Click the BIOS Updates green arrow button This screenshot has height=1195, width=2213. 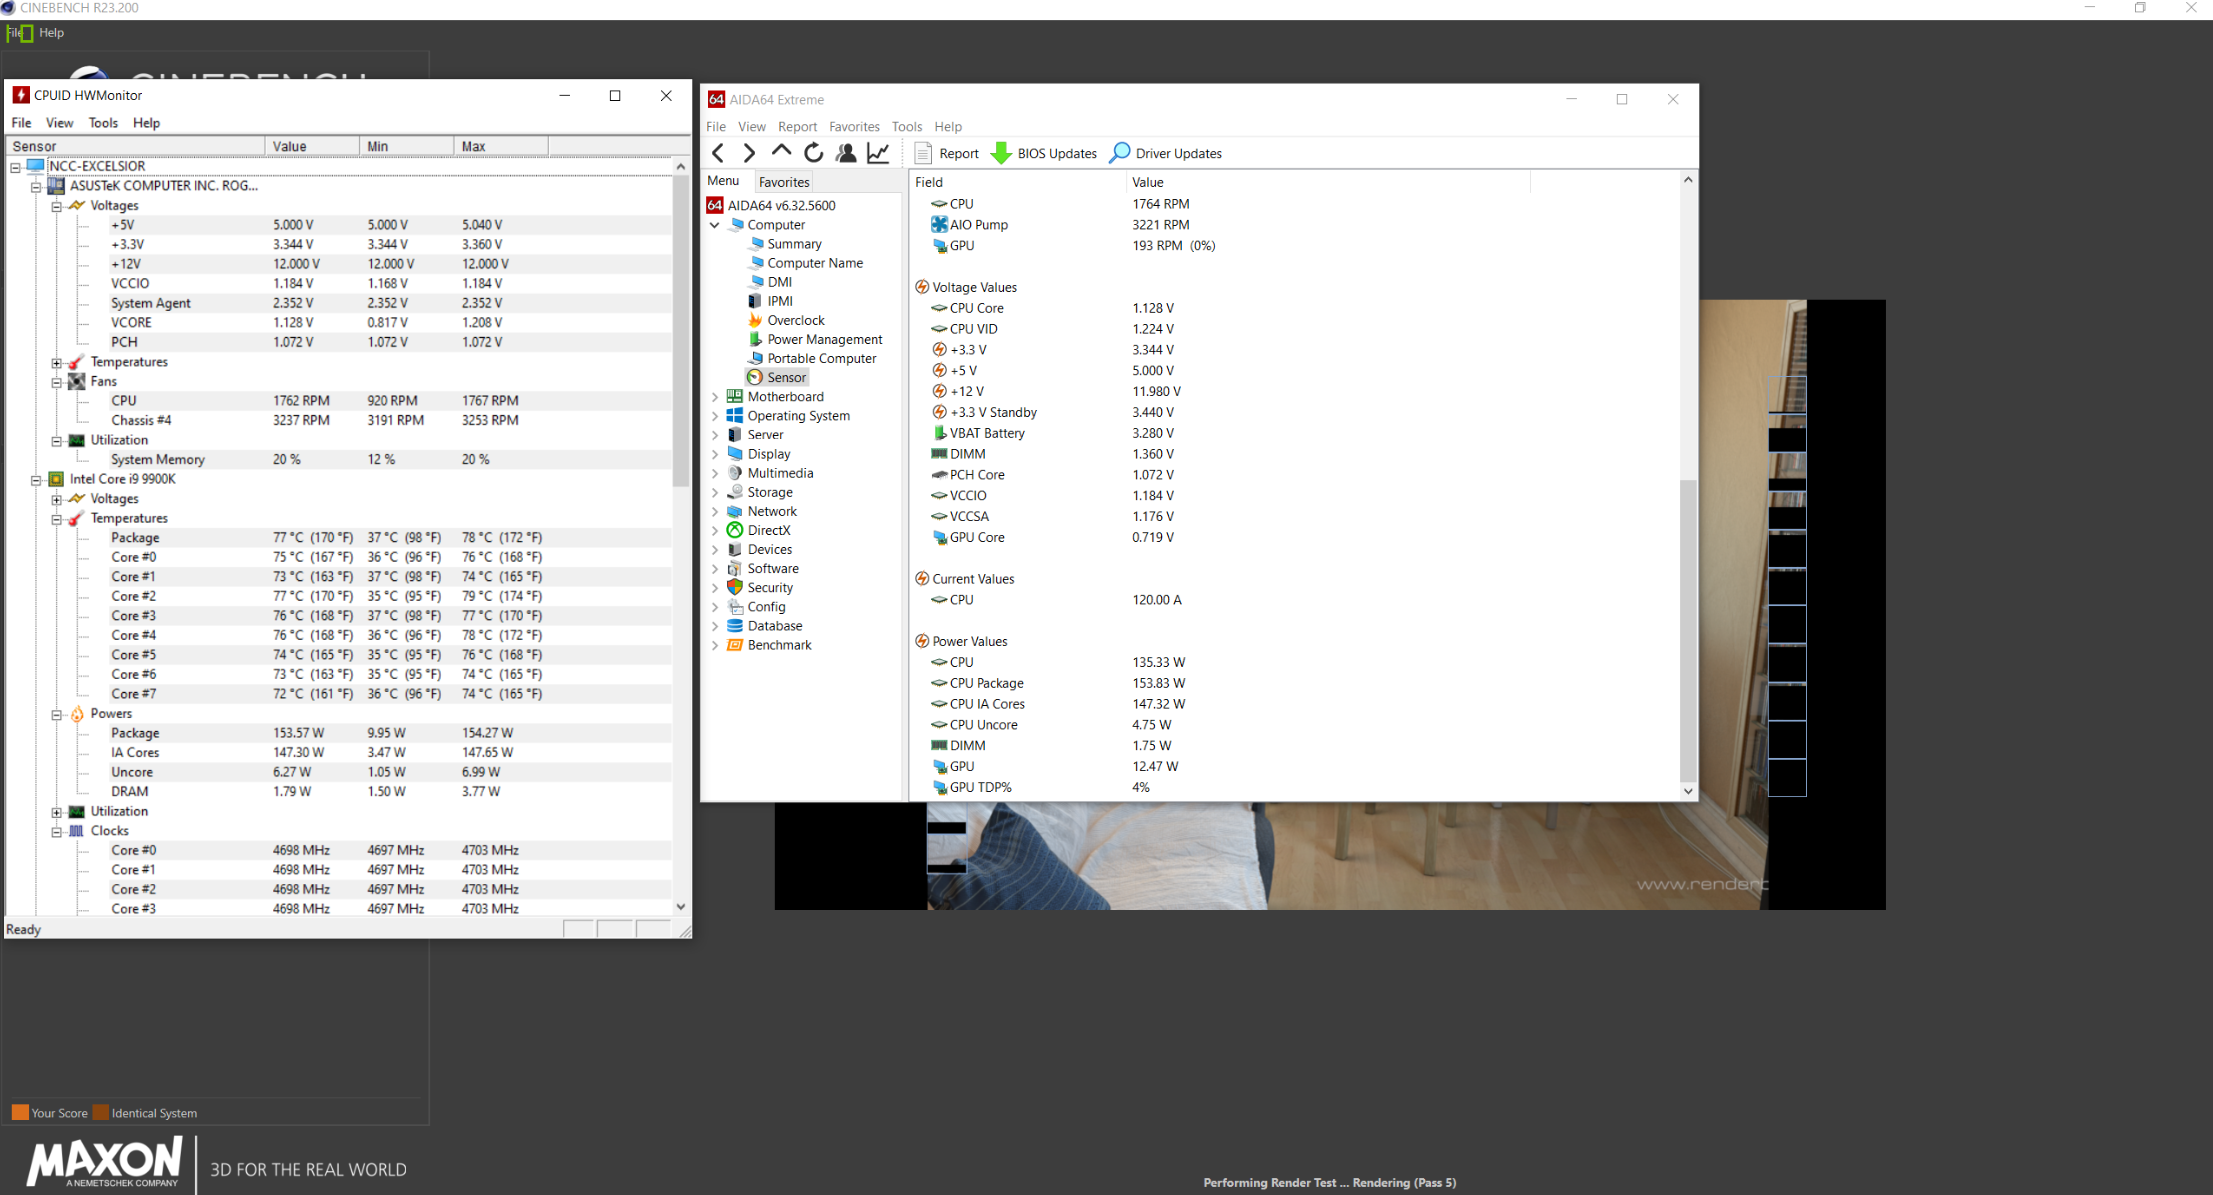[1043, 153]
